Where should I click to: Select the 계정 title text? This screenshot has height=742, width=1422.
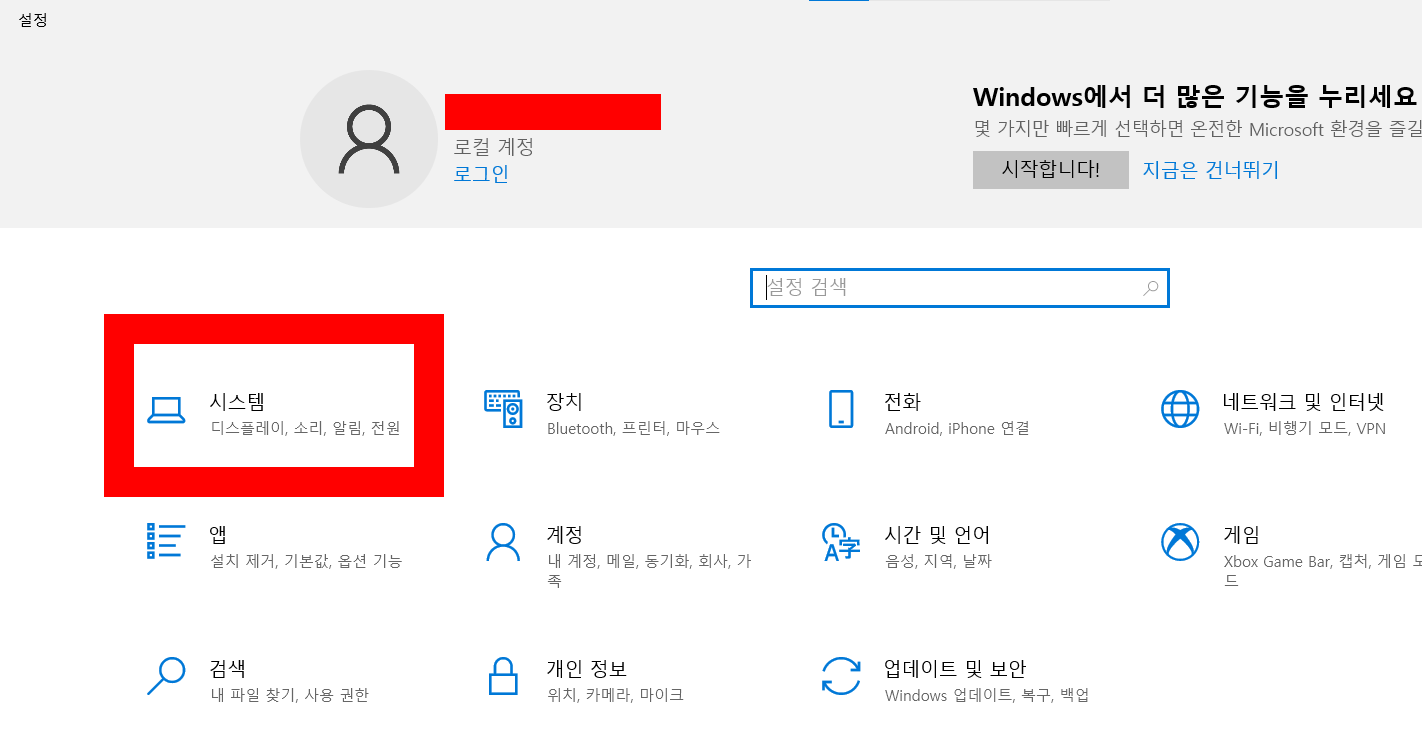point(565,535)
